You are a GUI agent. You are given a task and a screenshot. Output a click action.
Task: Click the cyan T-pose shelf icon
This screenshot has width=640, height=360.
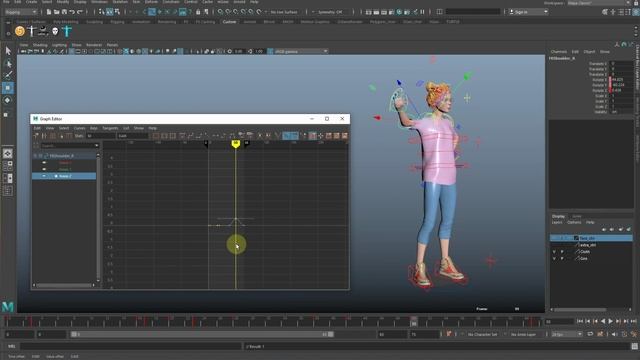click(67, 31)
